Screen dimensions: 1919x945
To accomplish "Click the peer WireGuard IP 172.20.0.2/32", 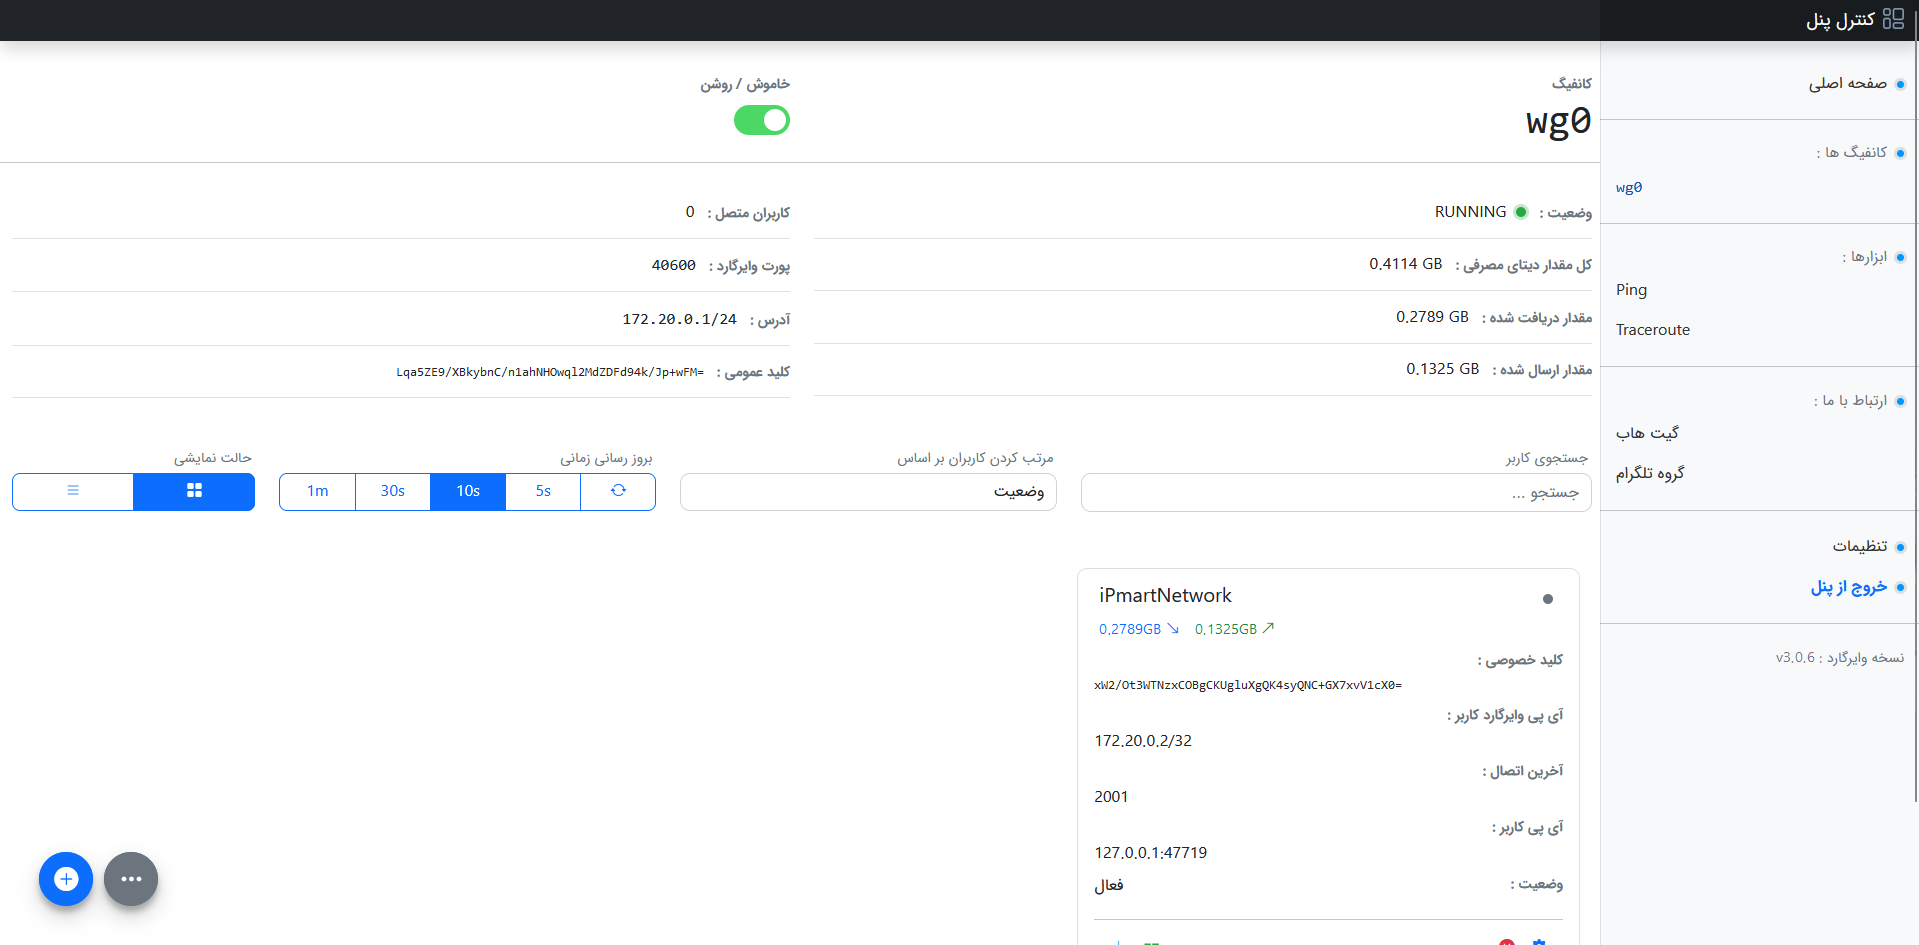I will (1143, 741).
